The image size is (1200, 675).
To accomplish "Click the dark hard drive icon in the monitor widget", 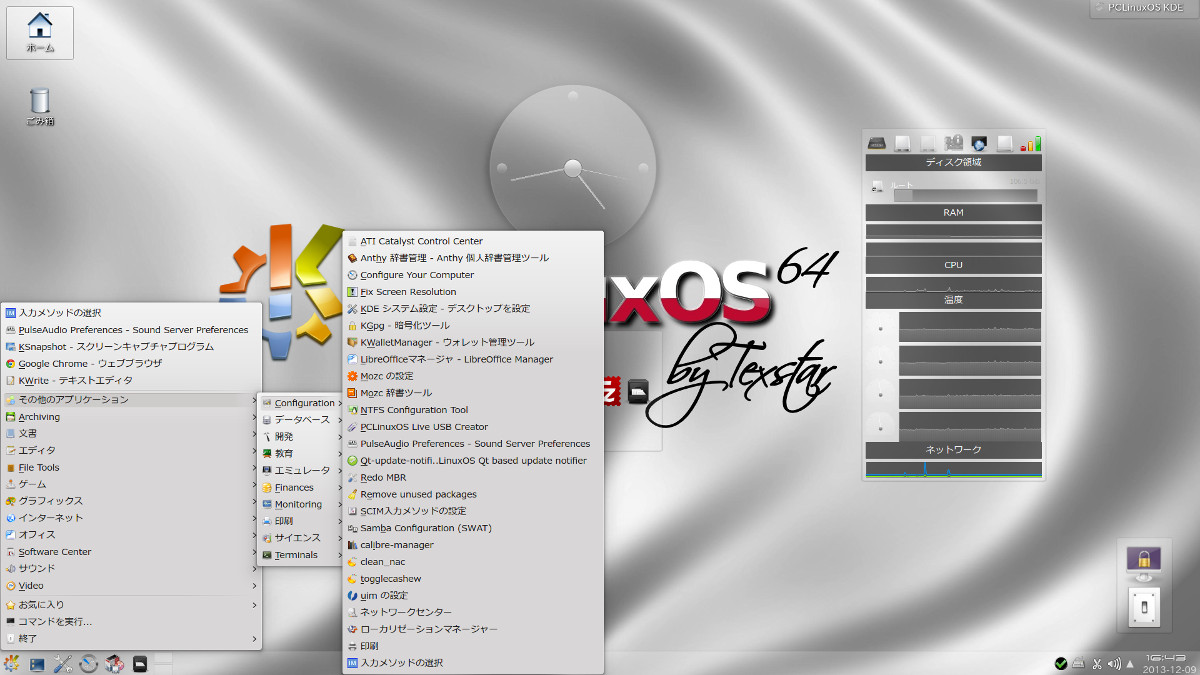I will (877, 143).
